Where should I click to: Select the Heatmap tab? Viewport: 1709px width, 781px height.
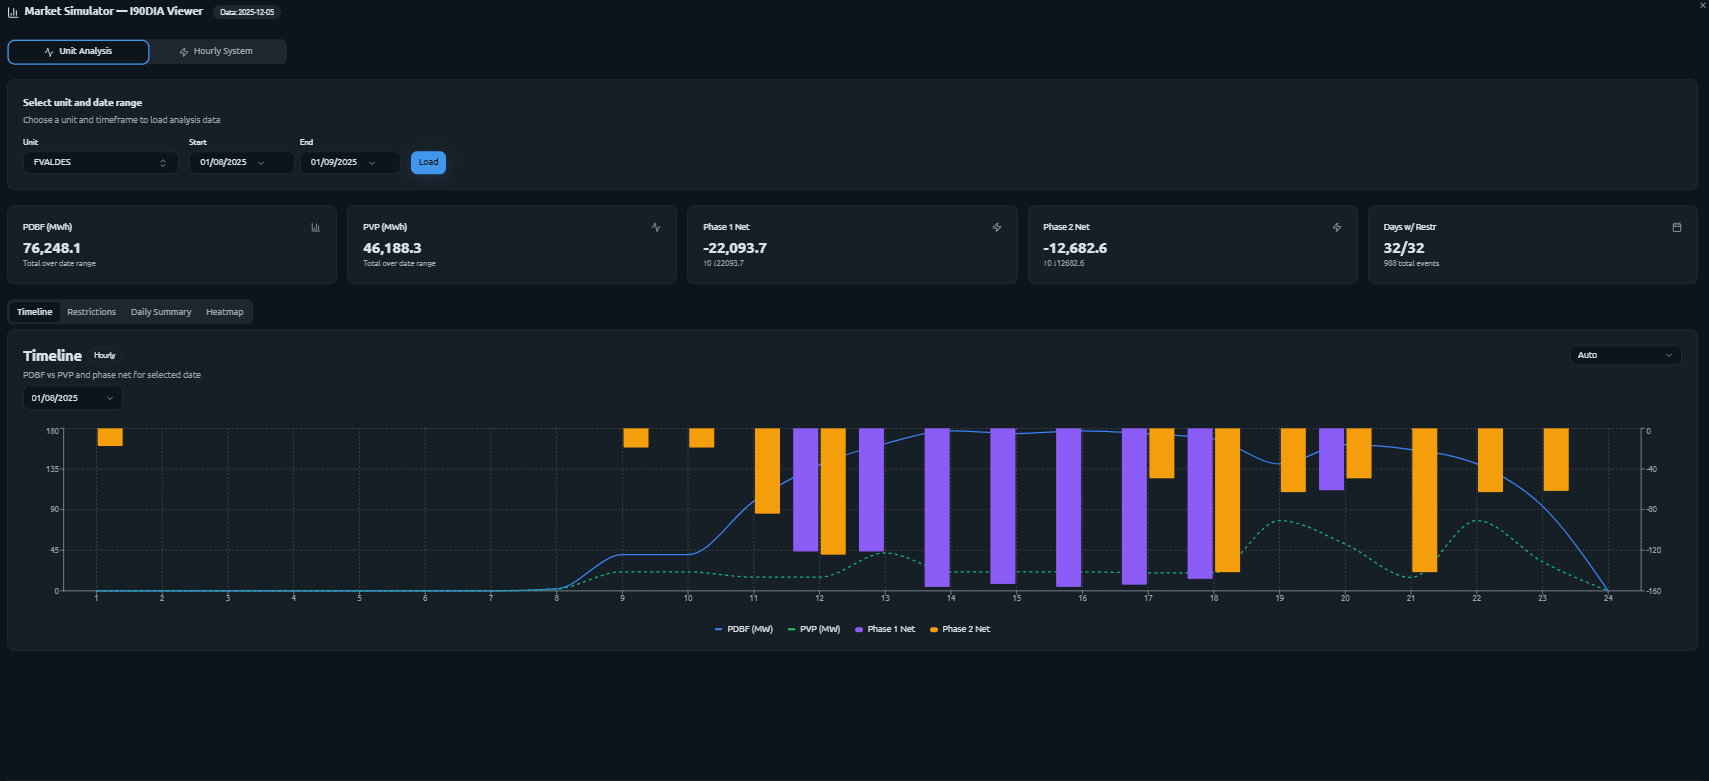tap(224, 312)
